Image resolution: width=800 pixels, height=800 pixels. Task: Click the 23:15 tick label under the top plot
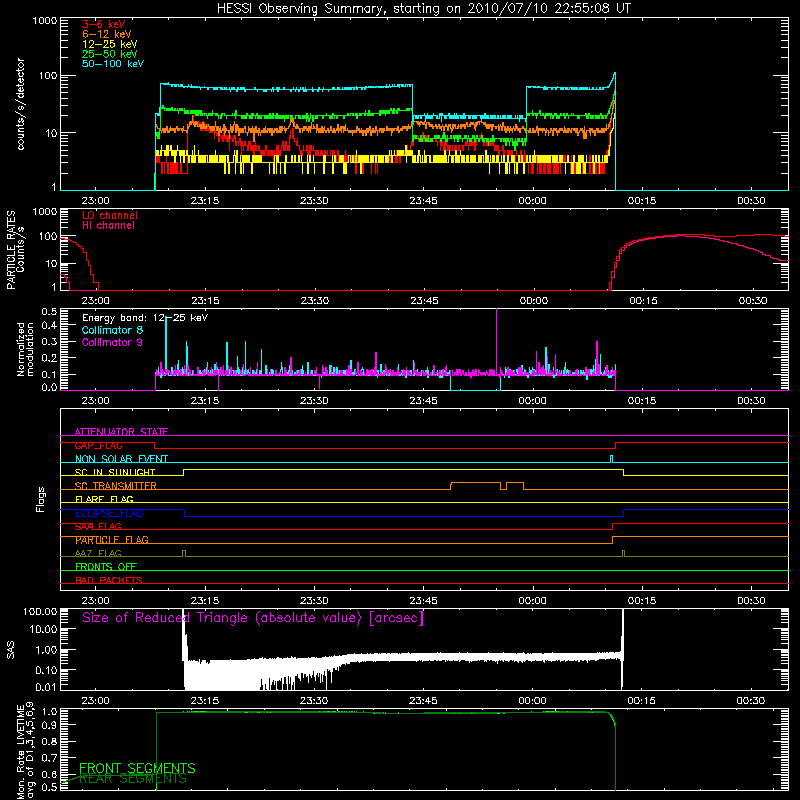tap(205, 201)
